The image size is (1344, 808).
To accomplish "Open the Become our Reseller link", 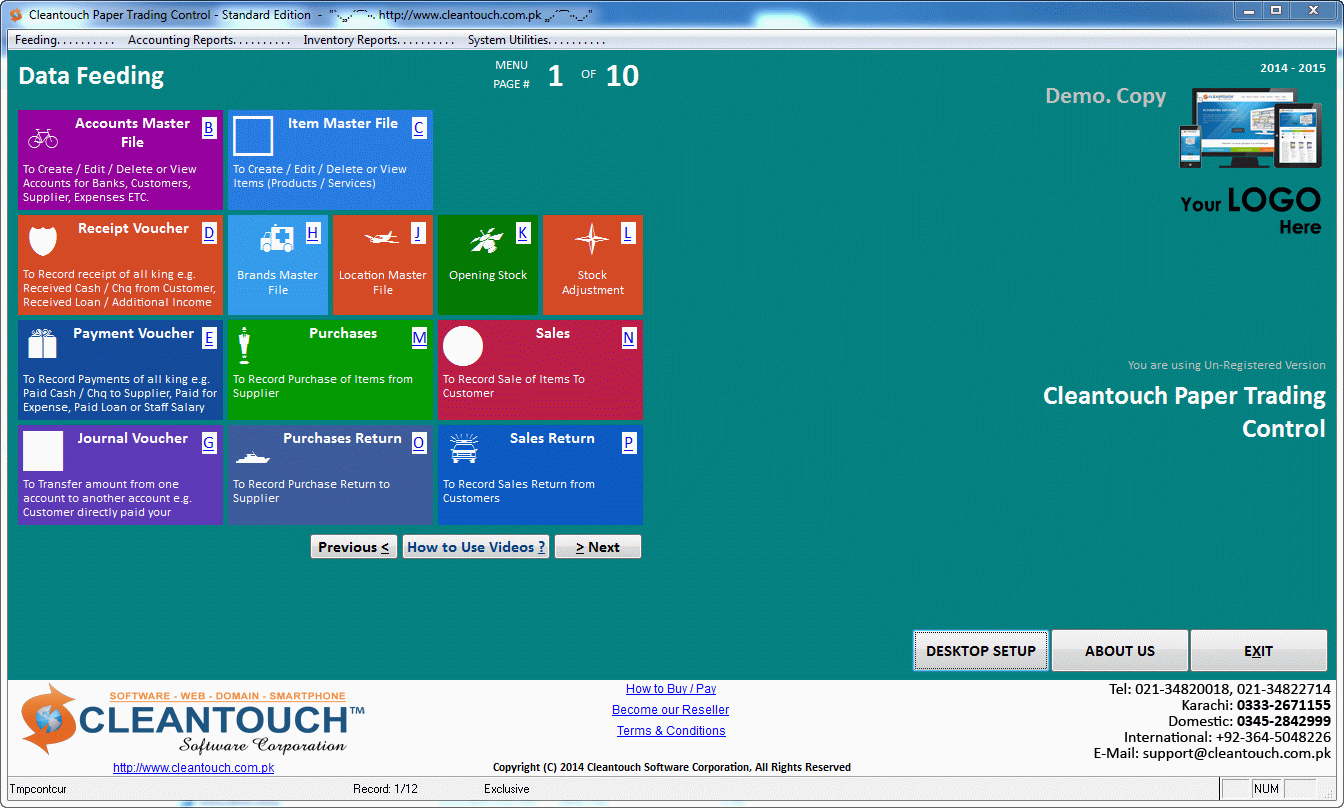I will click(x=671, y=710).
